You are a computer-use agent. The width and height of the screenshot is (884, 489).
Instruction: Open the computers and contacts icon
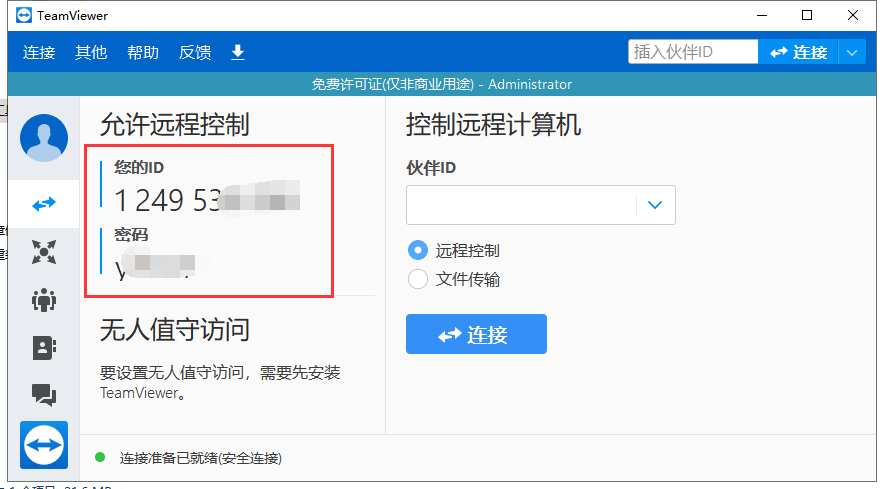coord(44,348)
